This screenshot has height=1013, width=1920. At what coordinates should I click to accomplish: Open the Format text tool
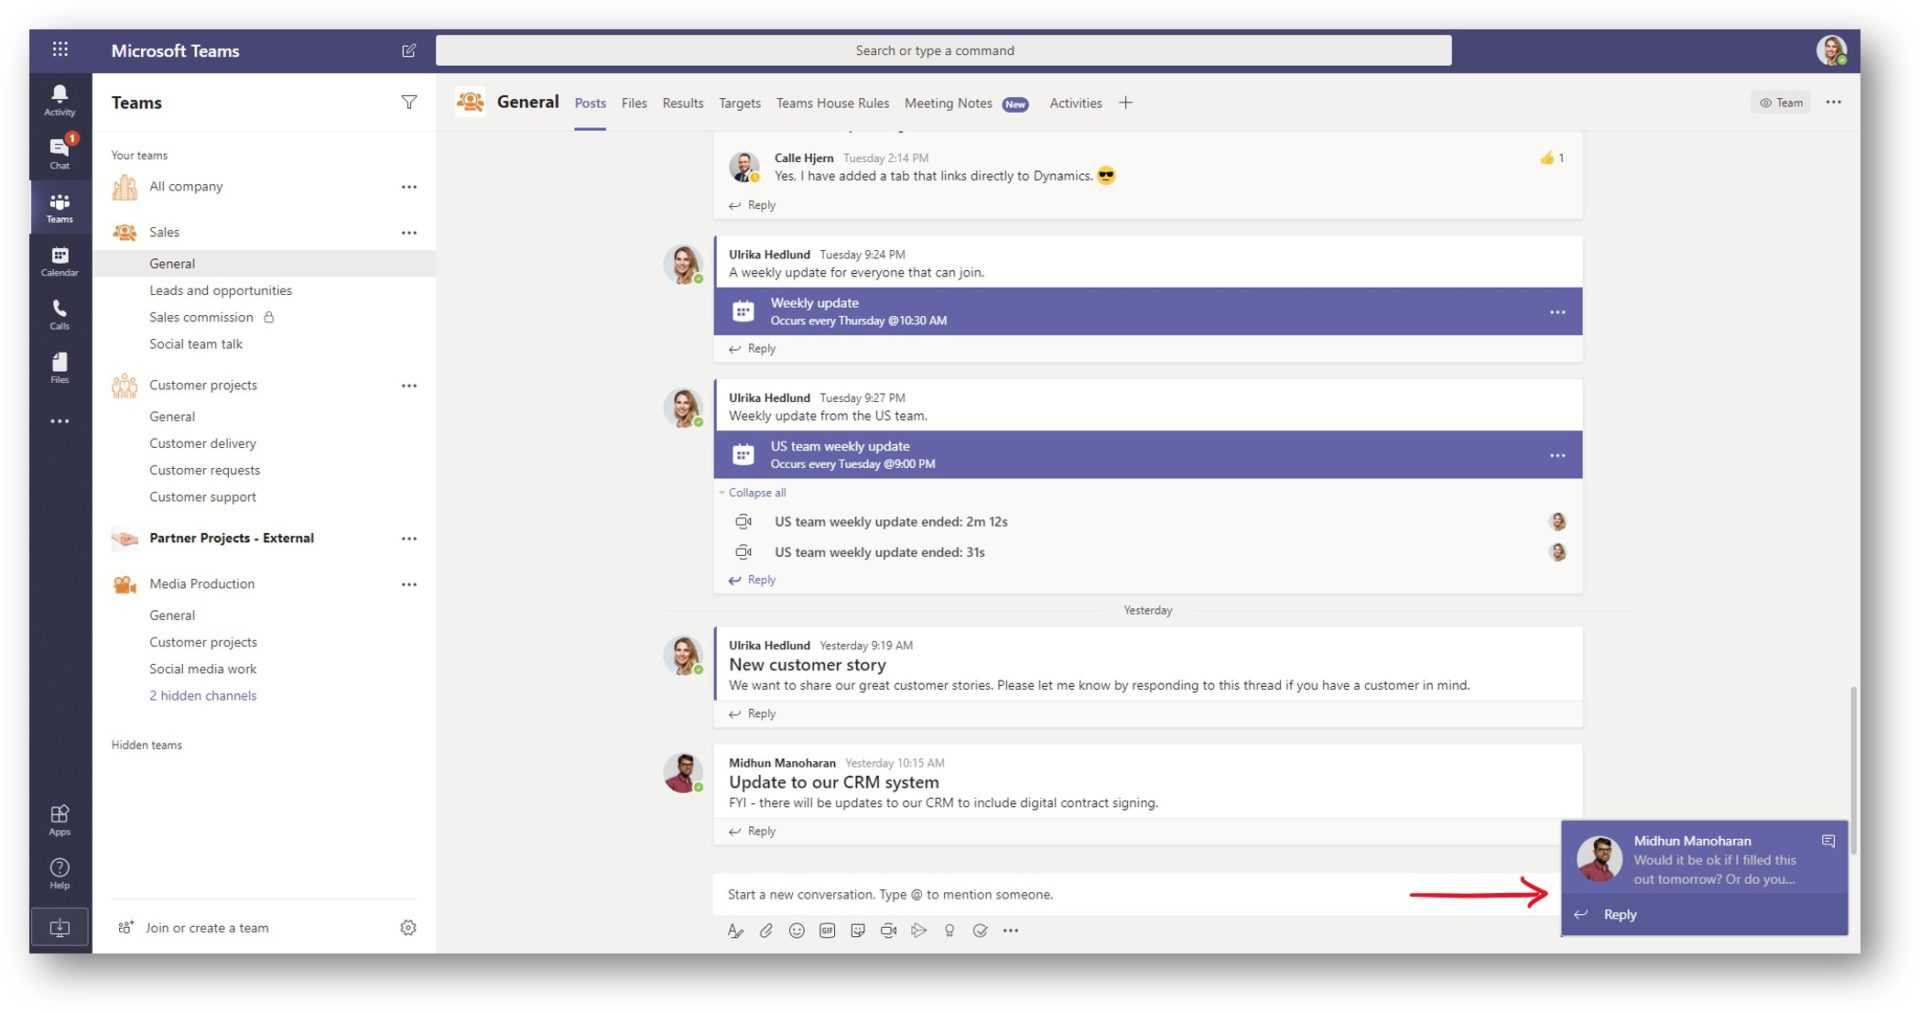pyautogui.click(x=735, y=930)
